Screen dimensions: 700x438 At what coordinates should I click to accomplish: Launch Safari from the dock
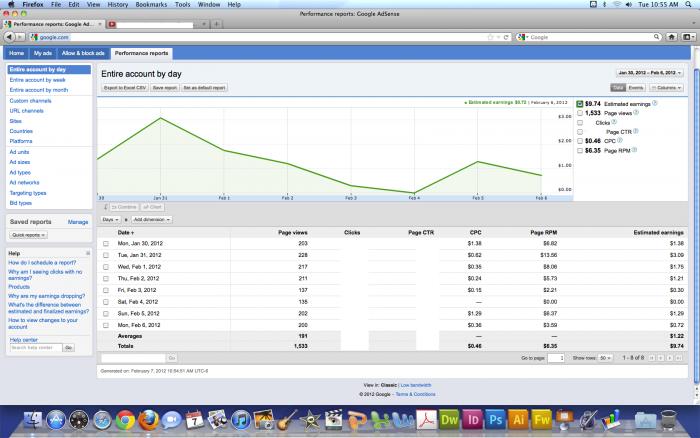coord(102,420)
